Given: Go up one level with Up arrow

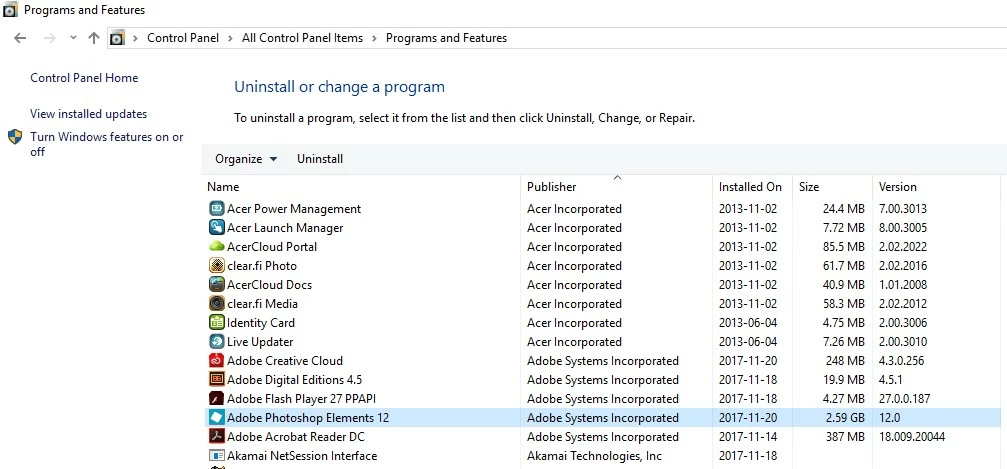Looking at the screenshot, I should point(94,38).
